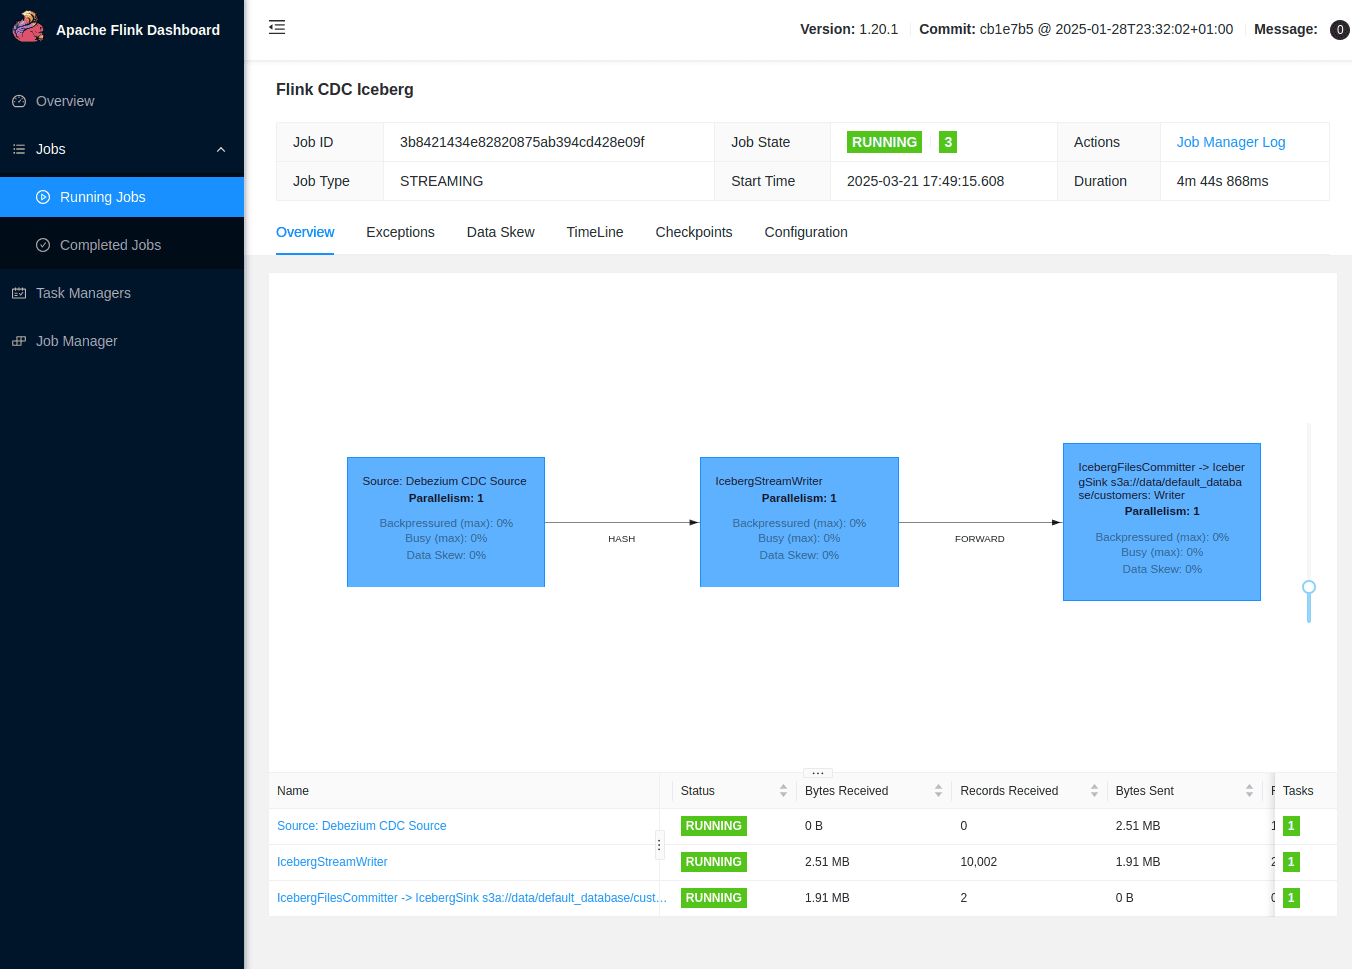This screenshot has width=1352, height=969.
Task: Open Running Jobs in sidebar
Action: click(122, 197)
